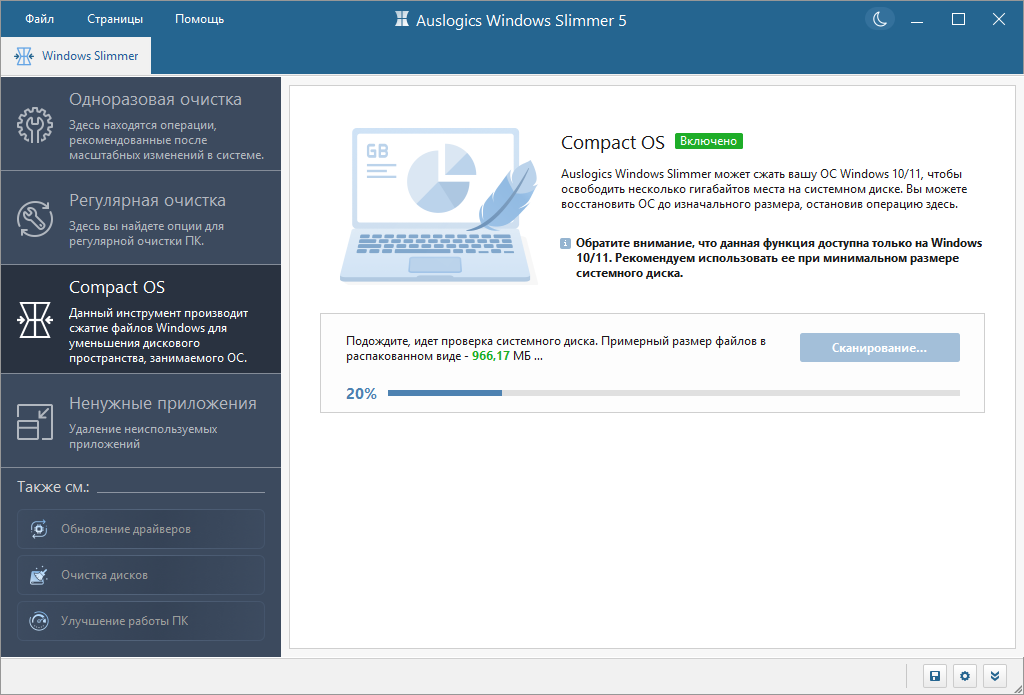
Task: Click the Сканирование... button
Action: pyautogui.click(x=880, y=348)
